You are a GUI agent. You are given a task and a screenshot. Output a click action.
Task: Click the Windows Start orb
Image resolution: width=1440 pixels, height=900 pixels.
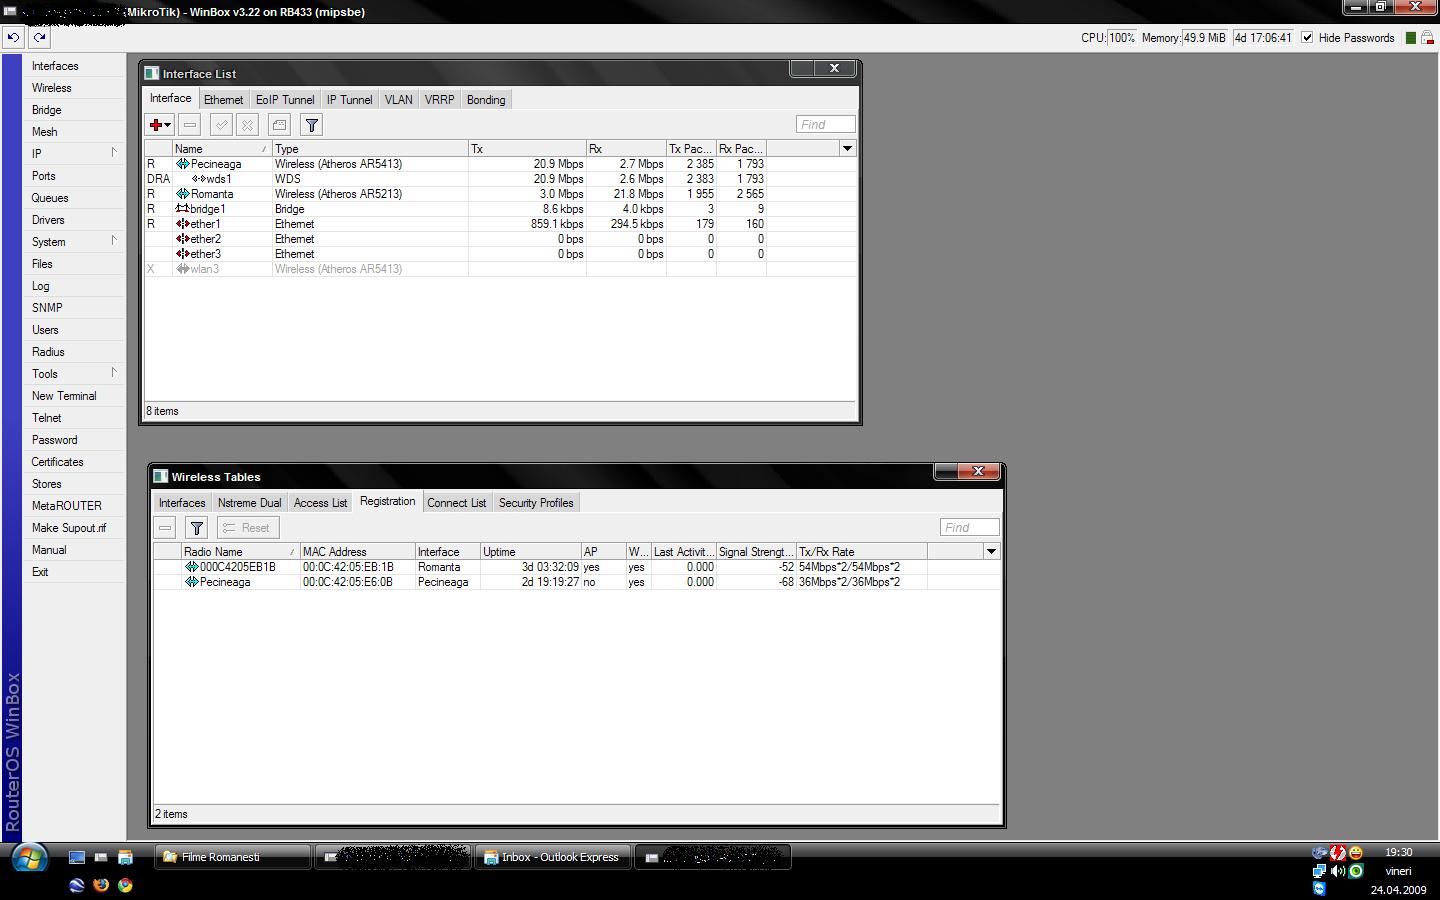(29, 858)
